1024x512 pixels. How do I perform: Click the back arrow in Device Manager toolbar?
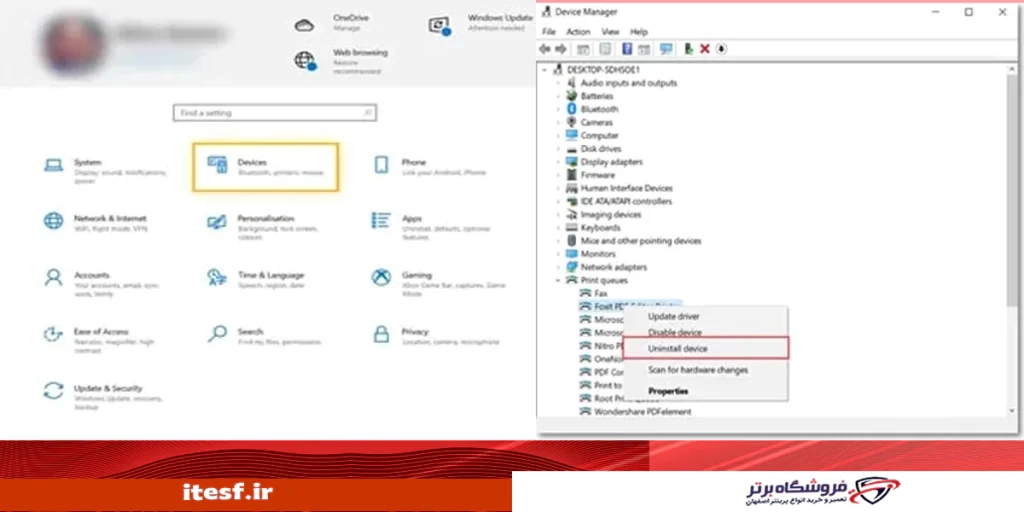[x=544, y=48]
